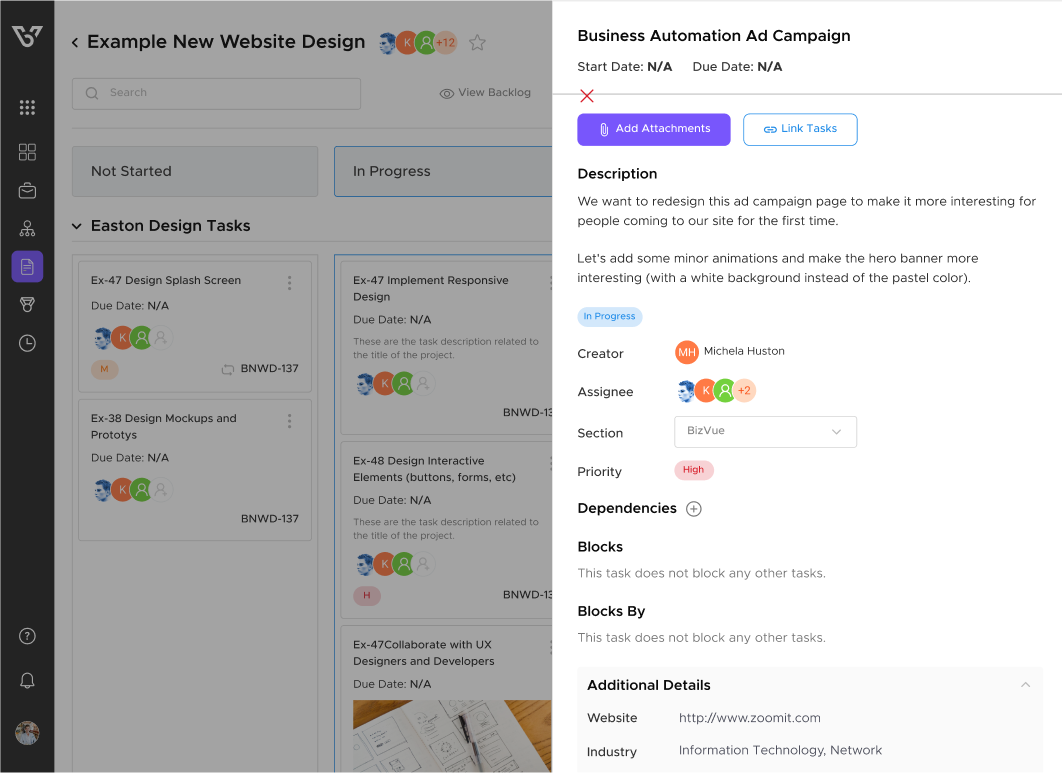This screenshot has height=773, width=1062.
Task: Click the help question mark icon
Action: point(27,636)
